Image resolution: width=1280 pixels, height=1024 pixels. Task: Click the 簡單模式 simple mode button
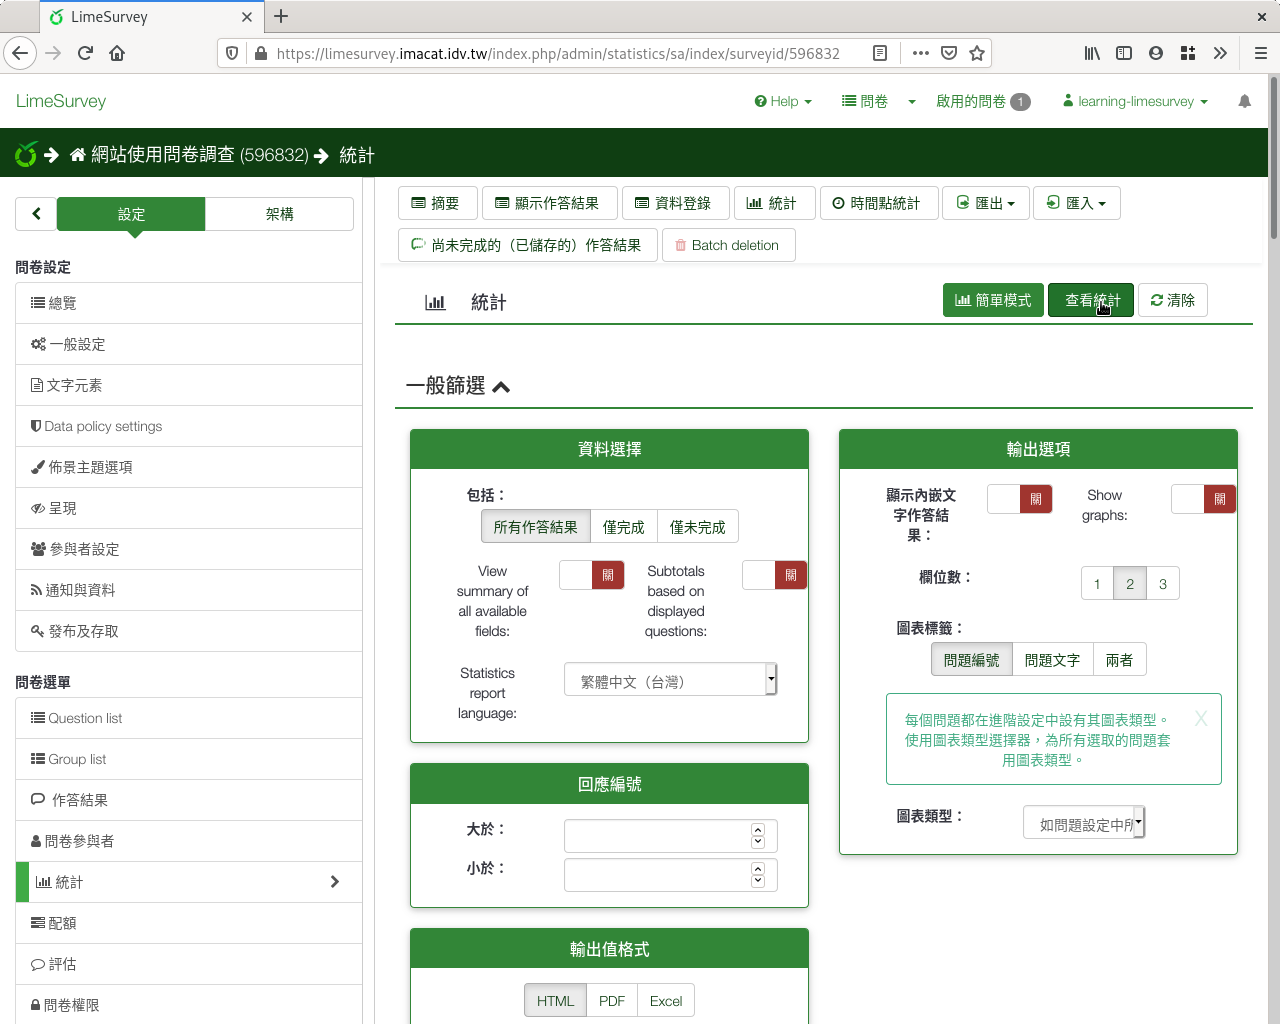pyautogui.click(x=993, y=300)
